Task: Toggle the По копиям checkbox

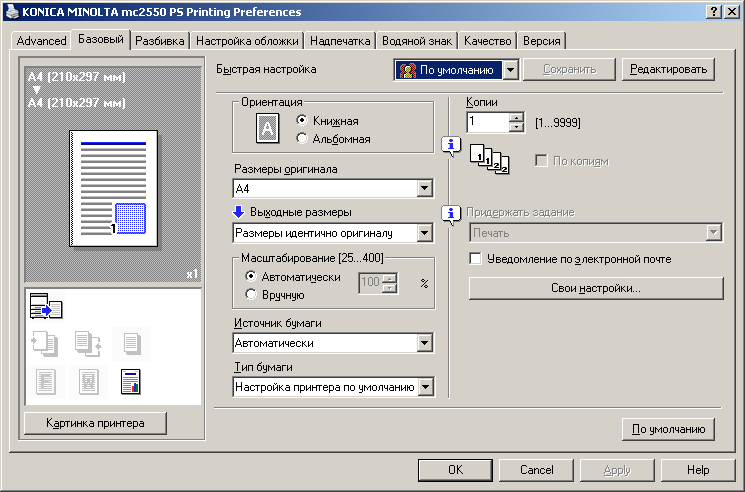Action: (x=541, y=161)
